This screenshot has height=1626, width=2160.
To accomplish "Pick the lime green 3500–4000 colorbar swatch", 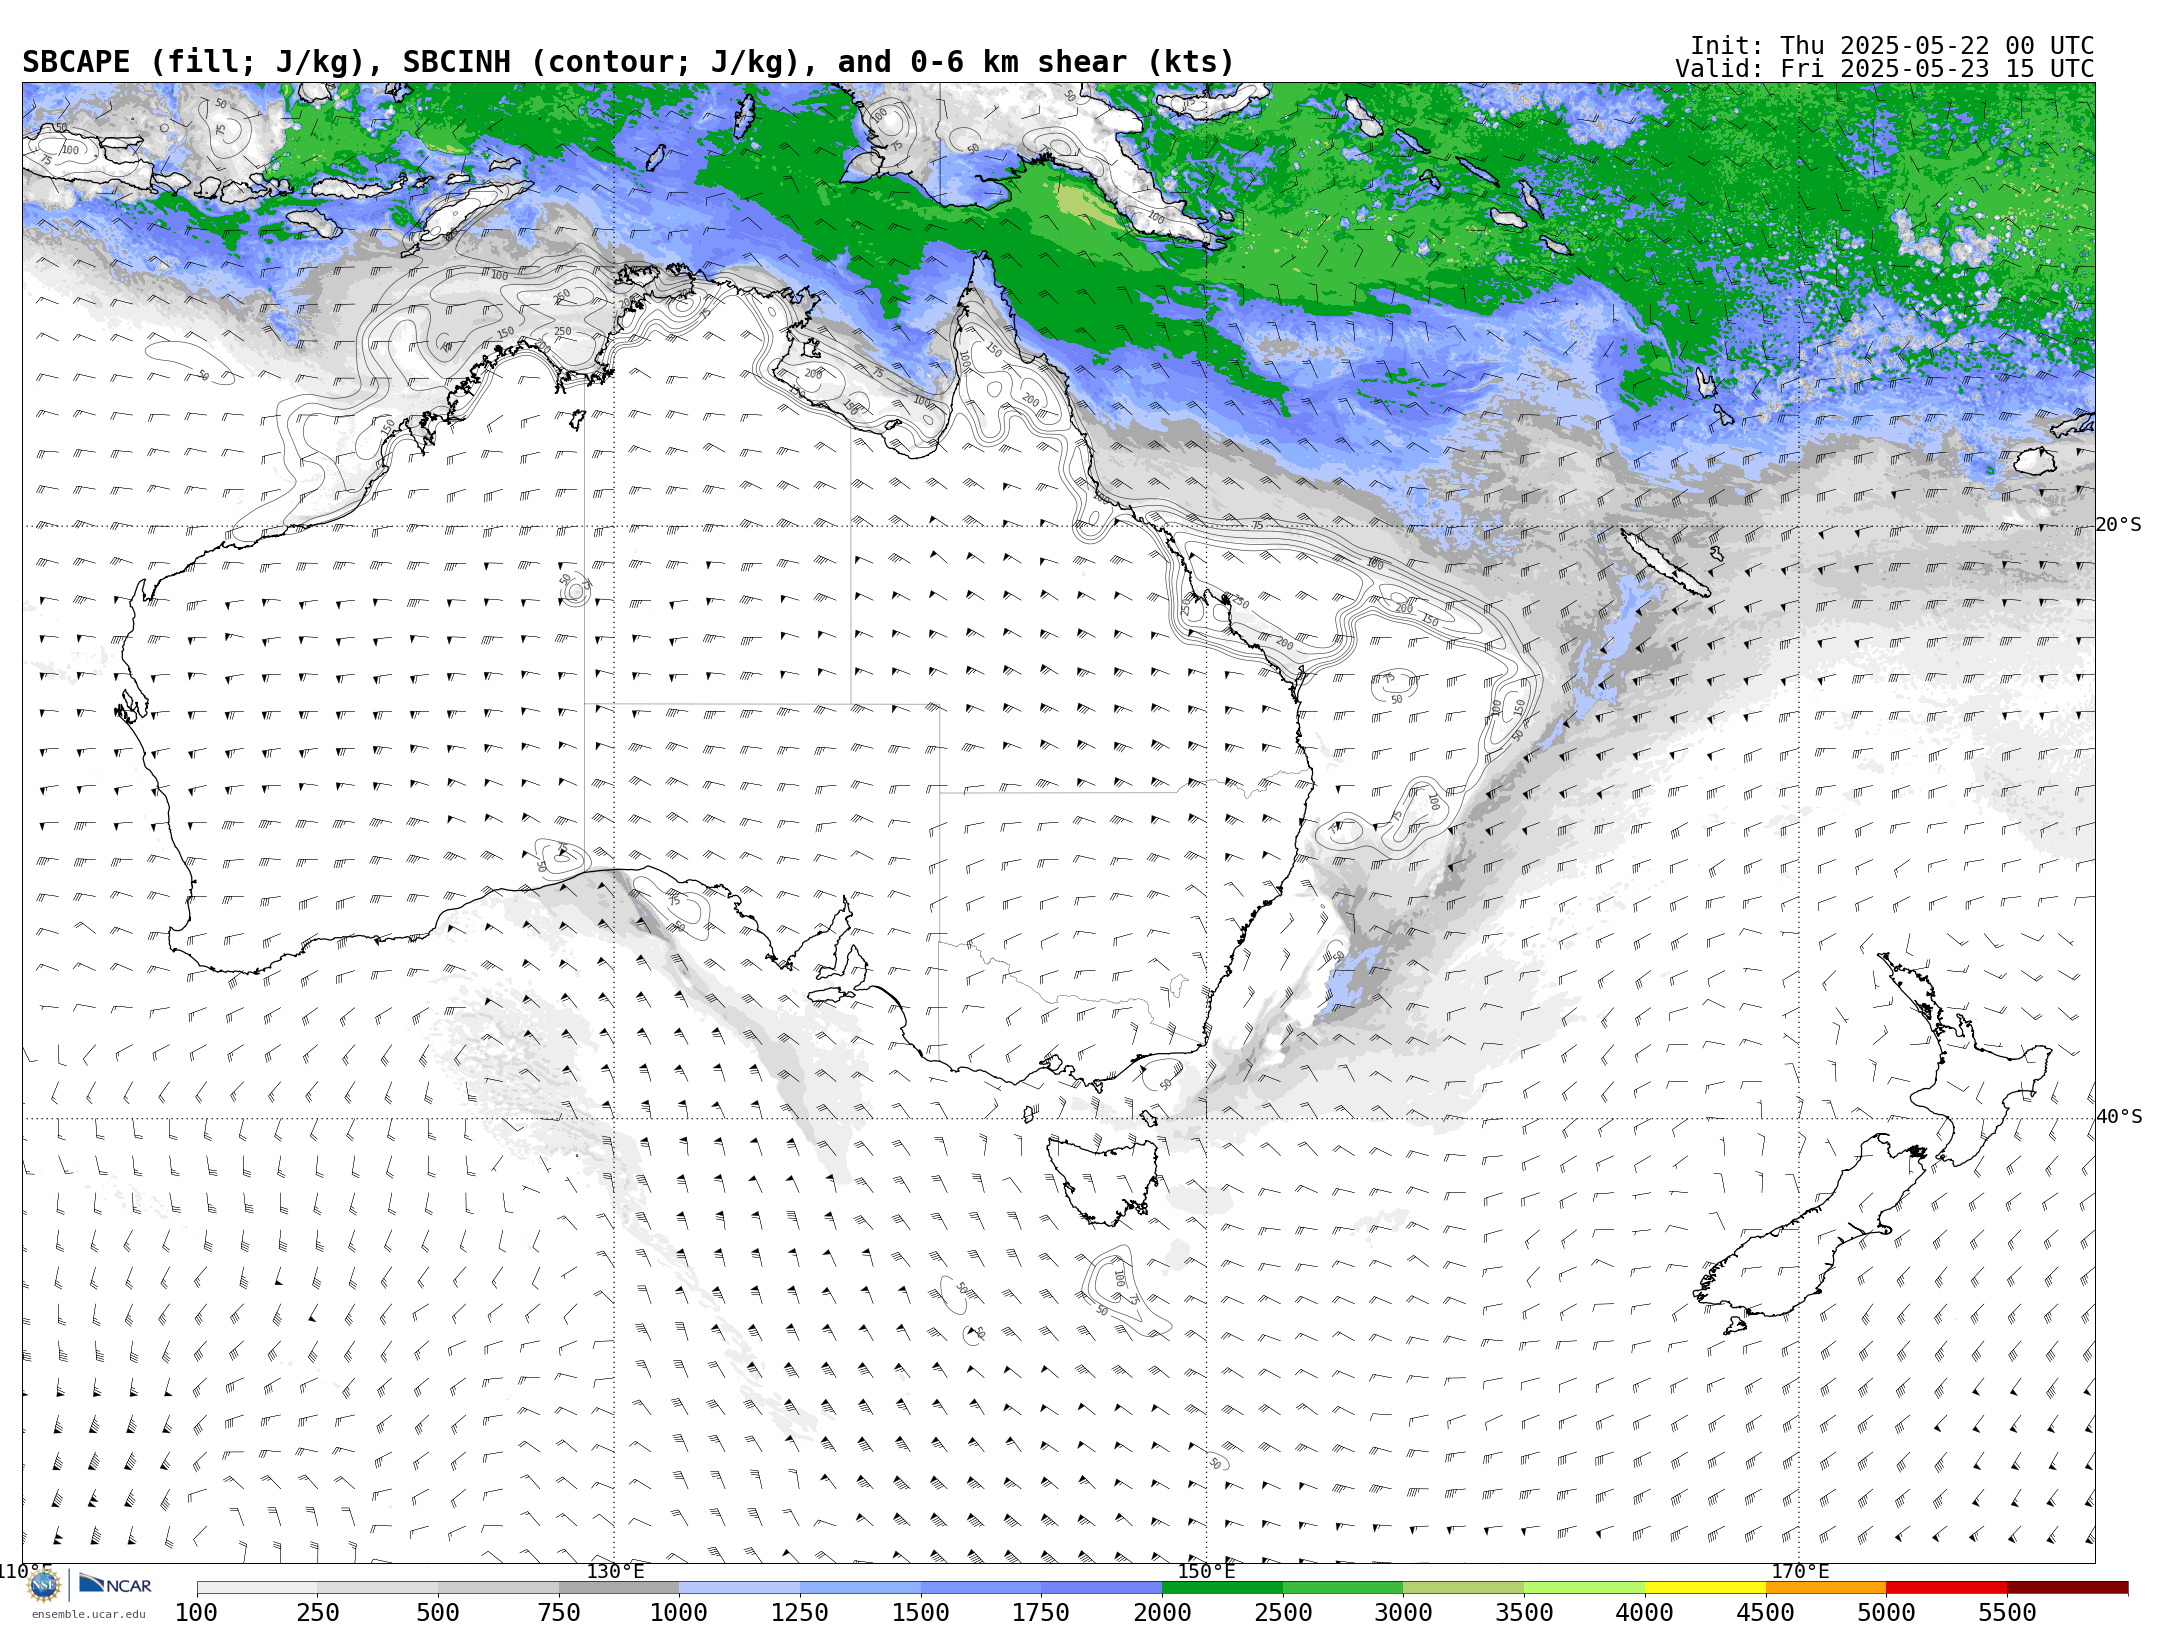I will (1585, 1588).
